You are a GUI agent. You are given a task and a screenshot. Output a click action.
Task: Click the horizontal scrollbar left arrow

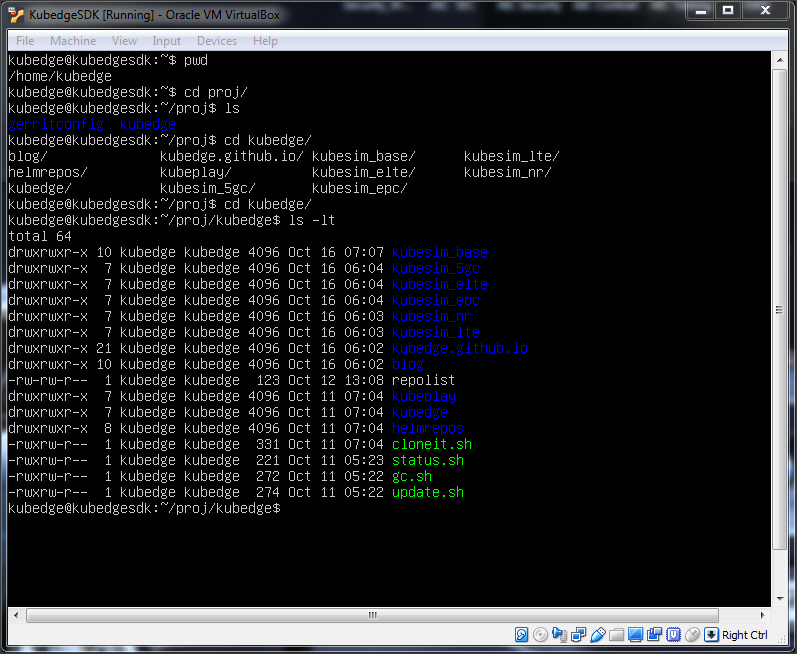16,615
